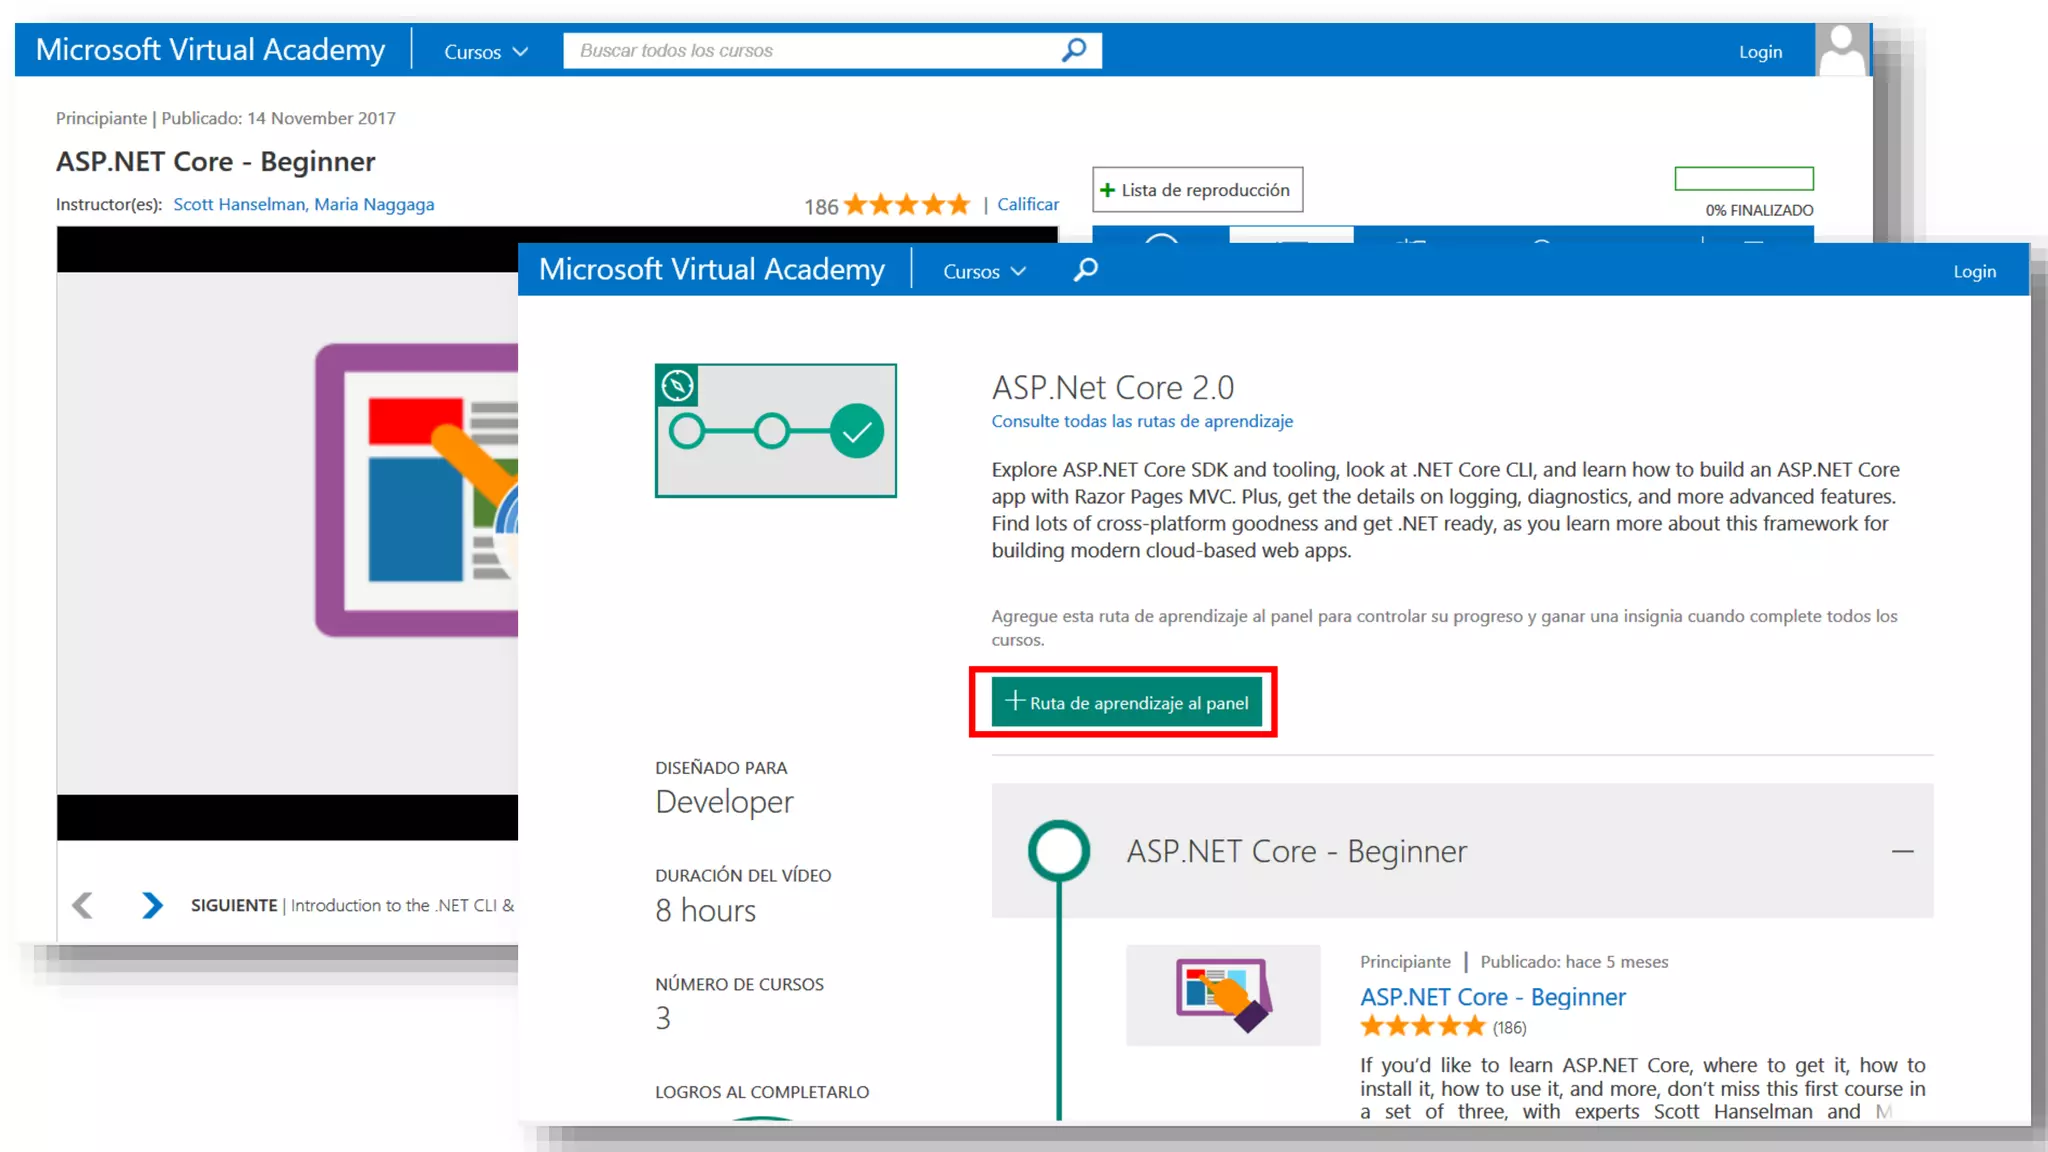This screenshot has height=1152, width=2048.
Task: Click the five-star rating next to 186
Action: click(906, 205)
